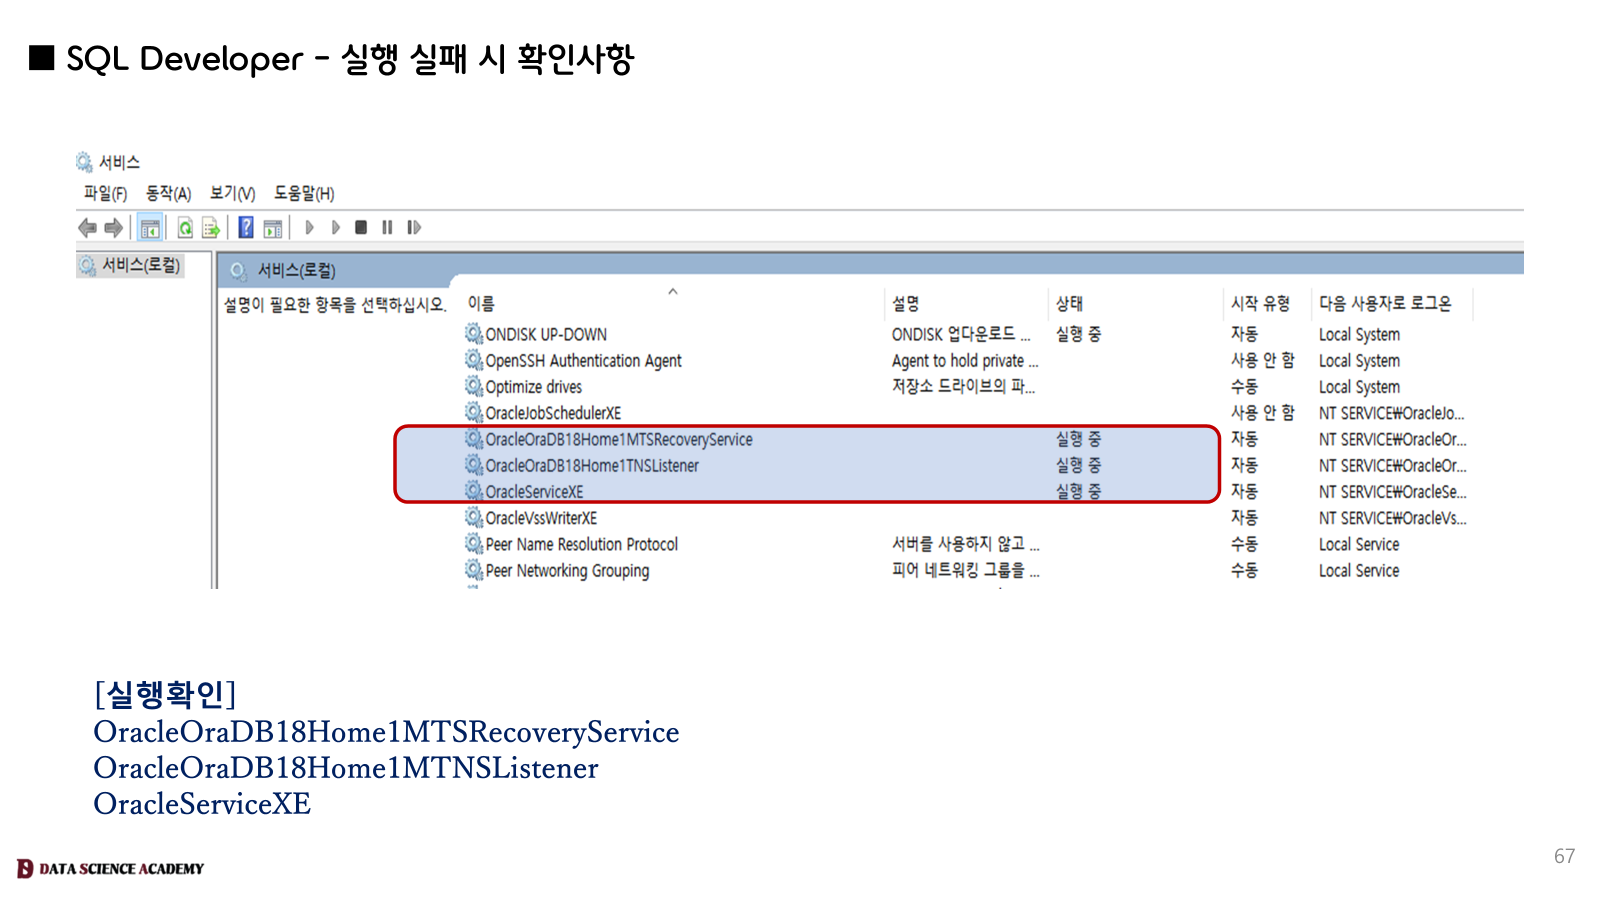Click the gear icon in 서비스(로컬) header bar
1600x900 pixels.
click(x=238, y=270)
